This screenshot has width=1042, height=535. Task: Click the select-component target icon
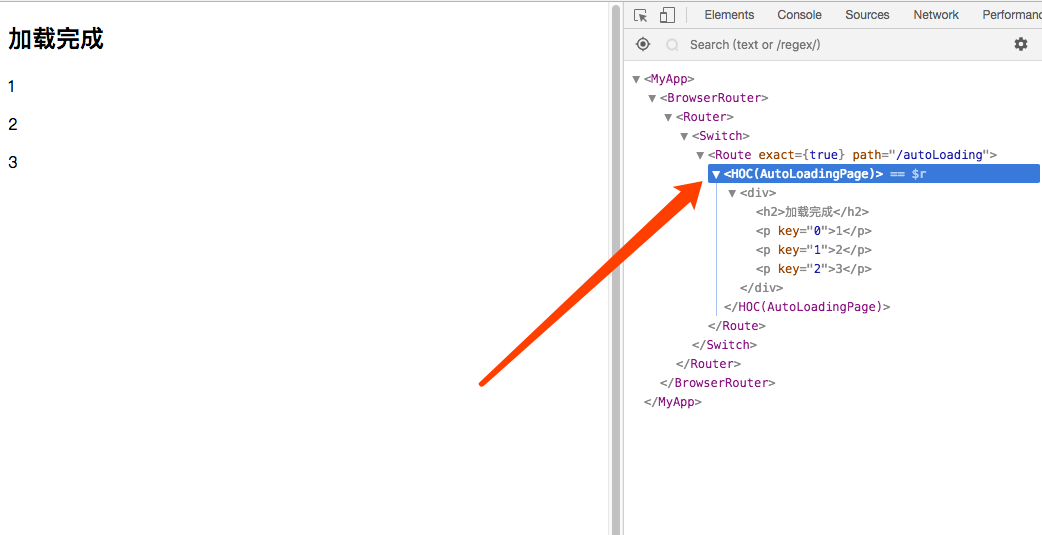point(643,45)
